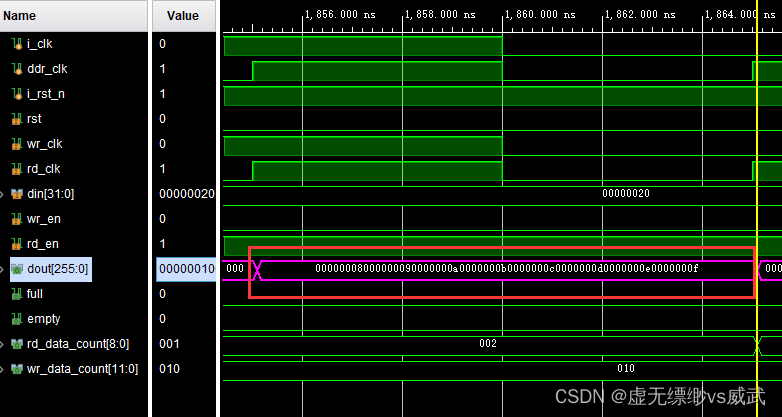Select the rst signal name
Image resolution: width=782 pixels, height=417 pixels.
click(x=34, y=119)
